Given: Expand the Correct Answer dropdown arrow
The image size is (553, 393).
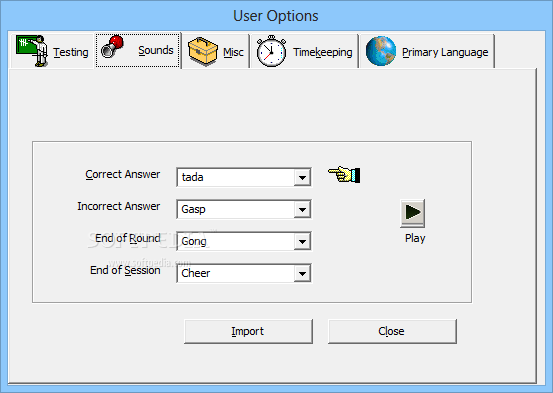Looking at the screenshot, I should [302, 177].
